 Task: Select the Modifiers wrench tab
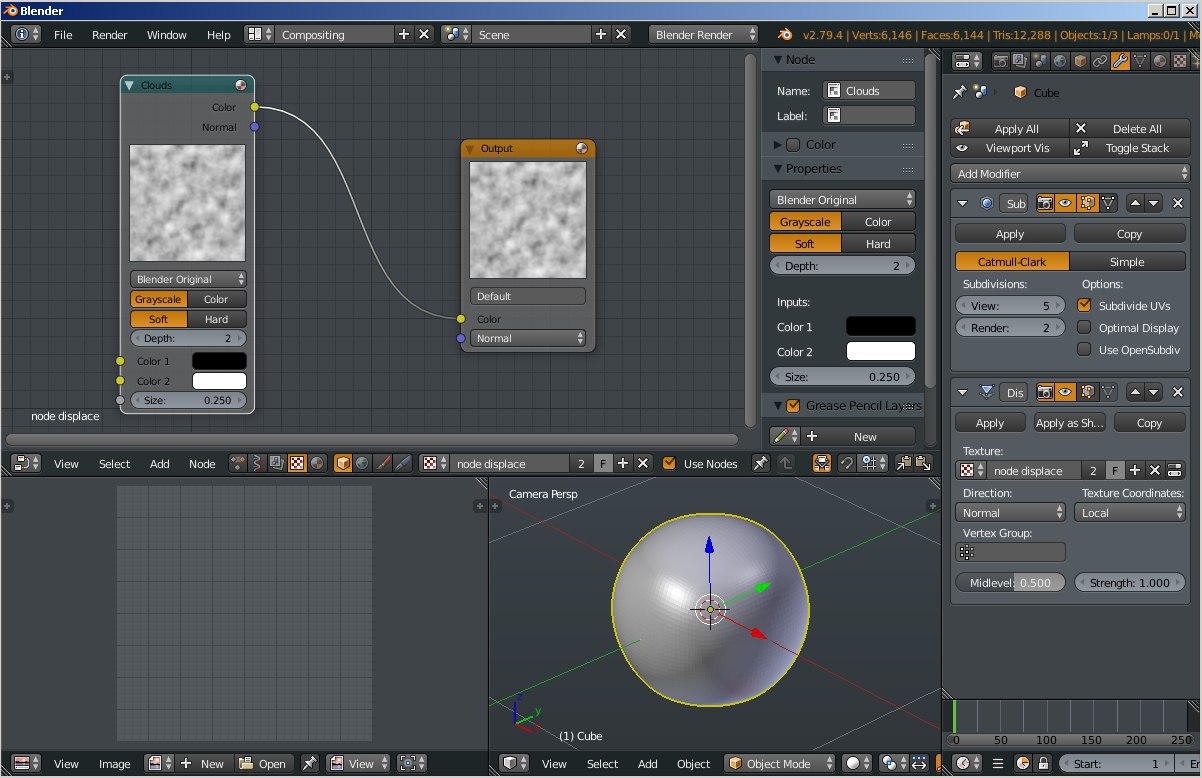[1120, 61]
